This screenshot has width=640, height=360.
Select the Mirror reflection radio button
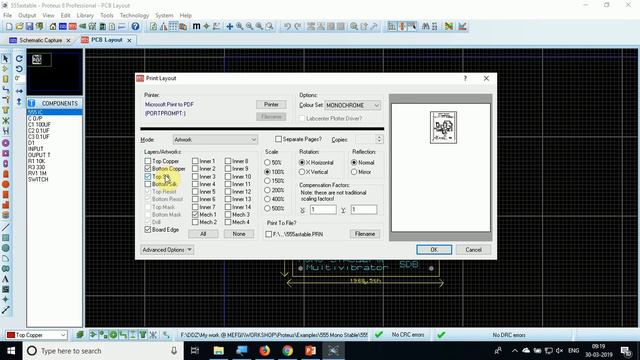tap(354, 172)
